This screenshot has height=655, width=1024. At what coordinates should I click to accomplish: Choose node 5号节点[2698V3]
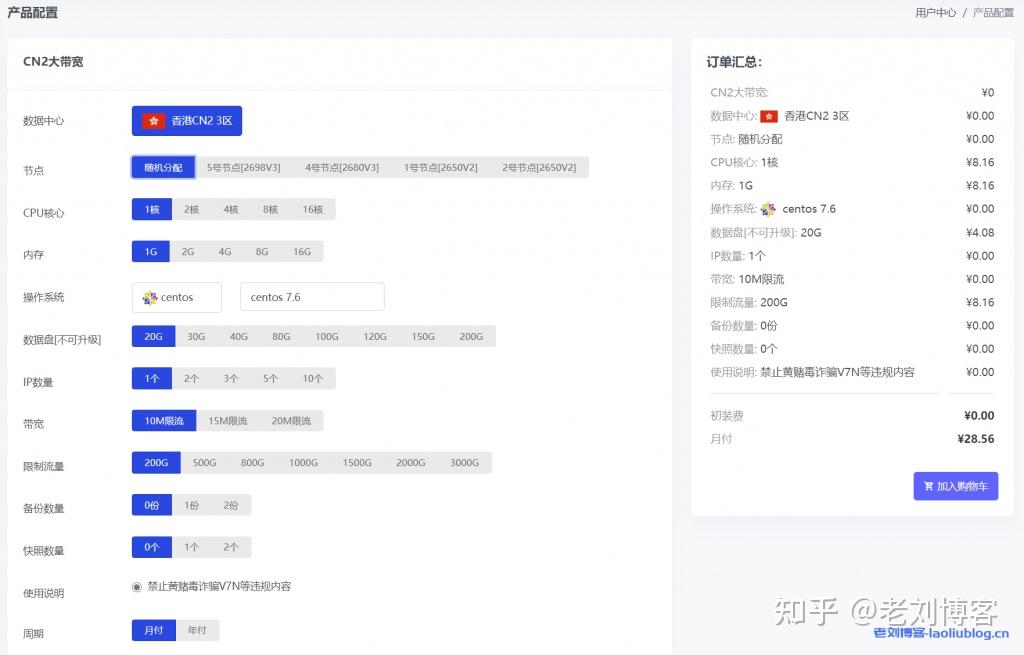[x=244, y=167]
